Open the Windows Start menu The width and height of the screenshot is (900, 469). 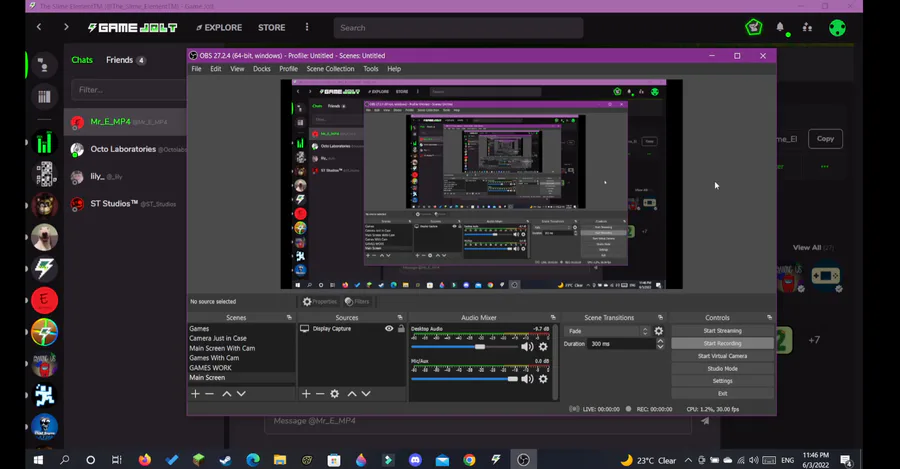38,460
